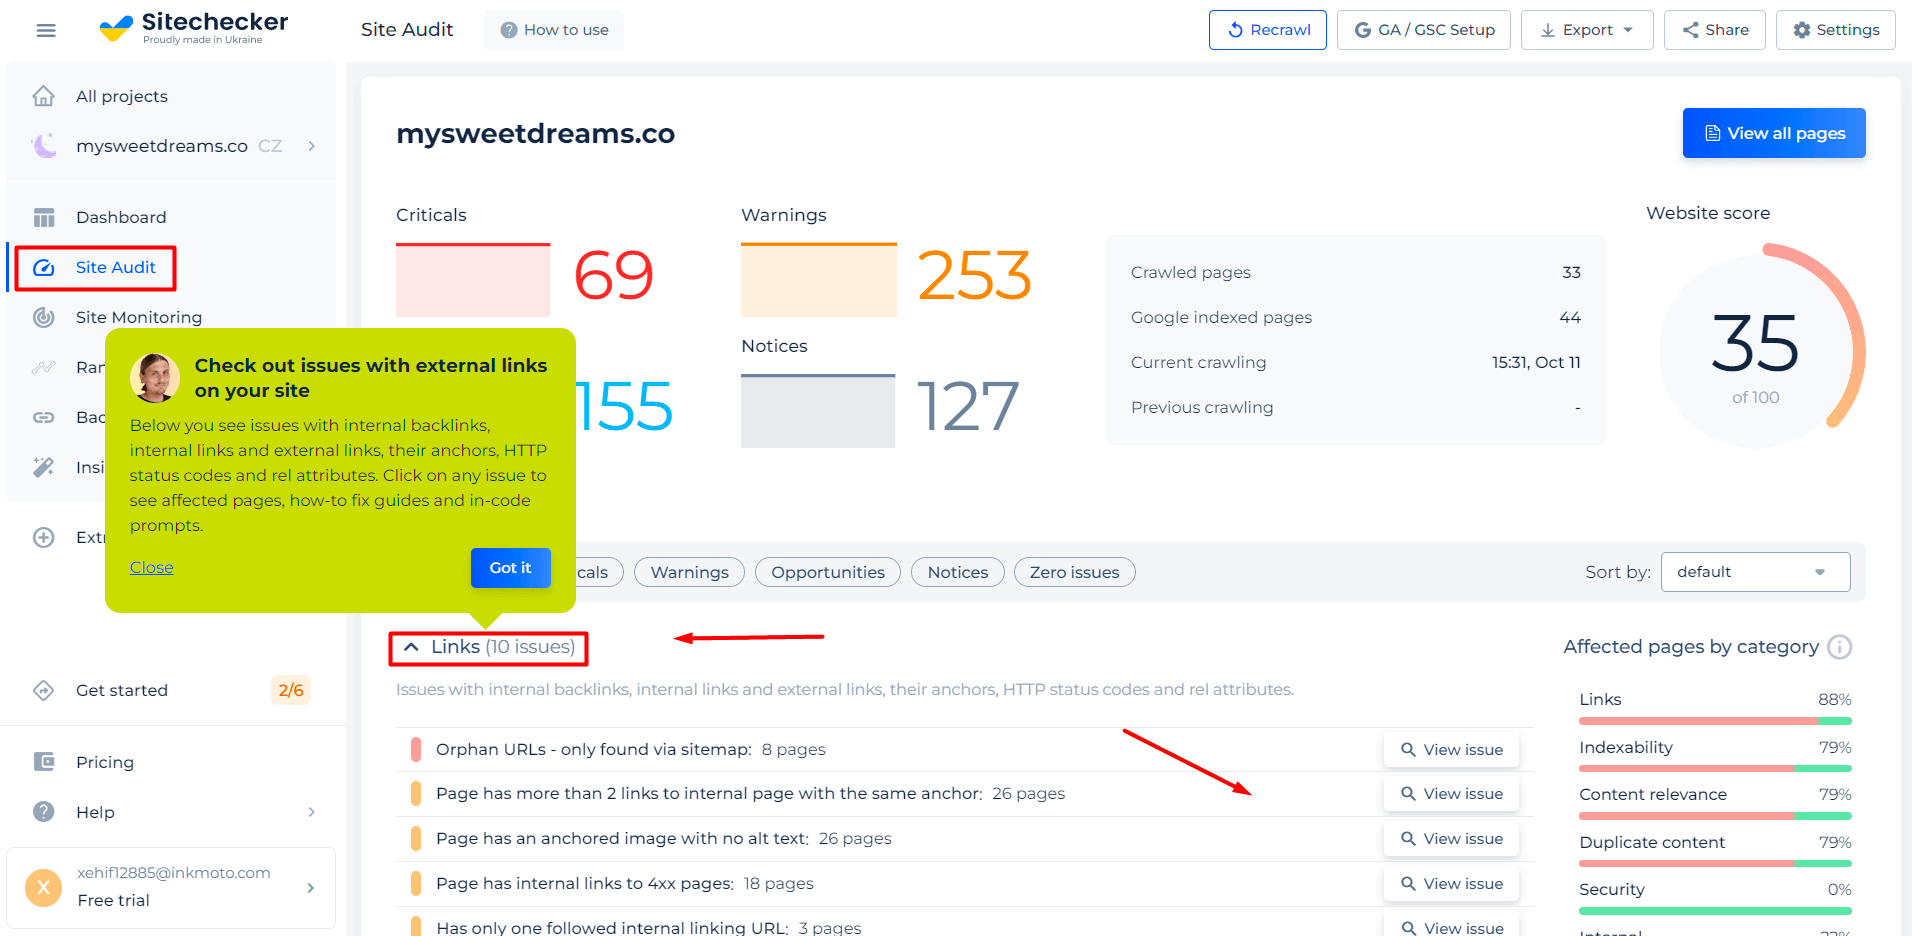Screen dimensions: 1912x936
Task: Click the Rank Tracker chart icon
Action: coord(44,367)
